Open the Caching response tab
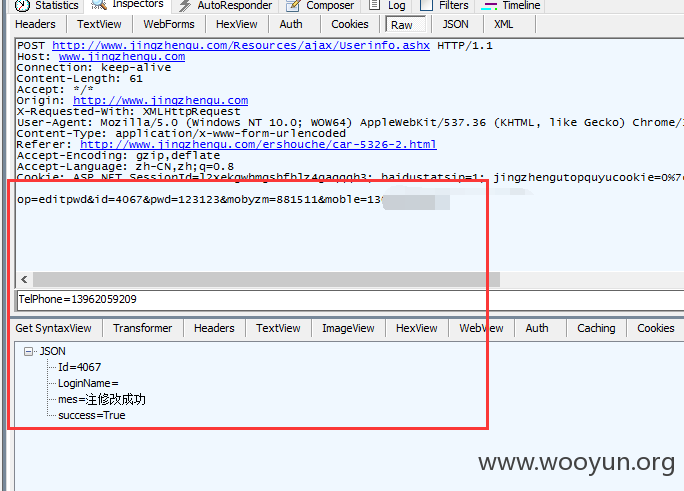 point(596,328)
